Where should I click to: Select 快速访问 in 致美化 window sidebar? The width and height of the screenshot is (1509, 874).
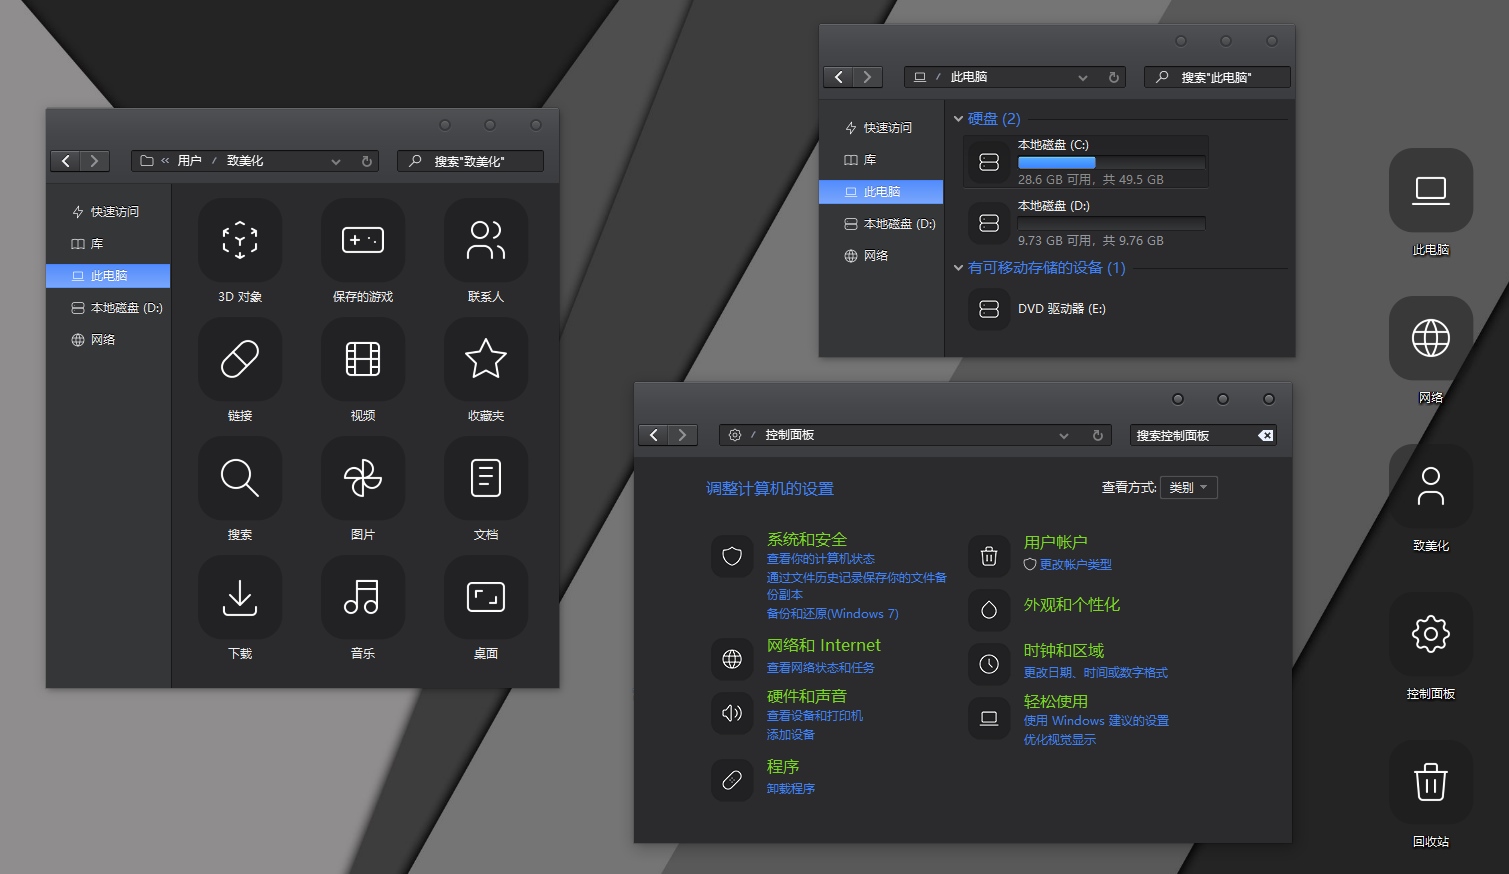[x=114, y=212]
